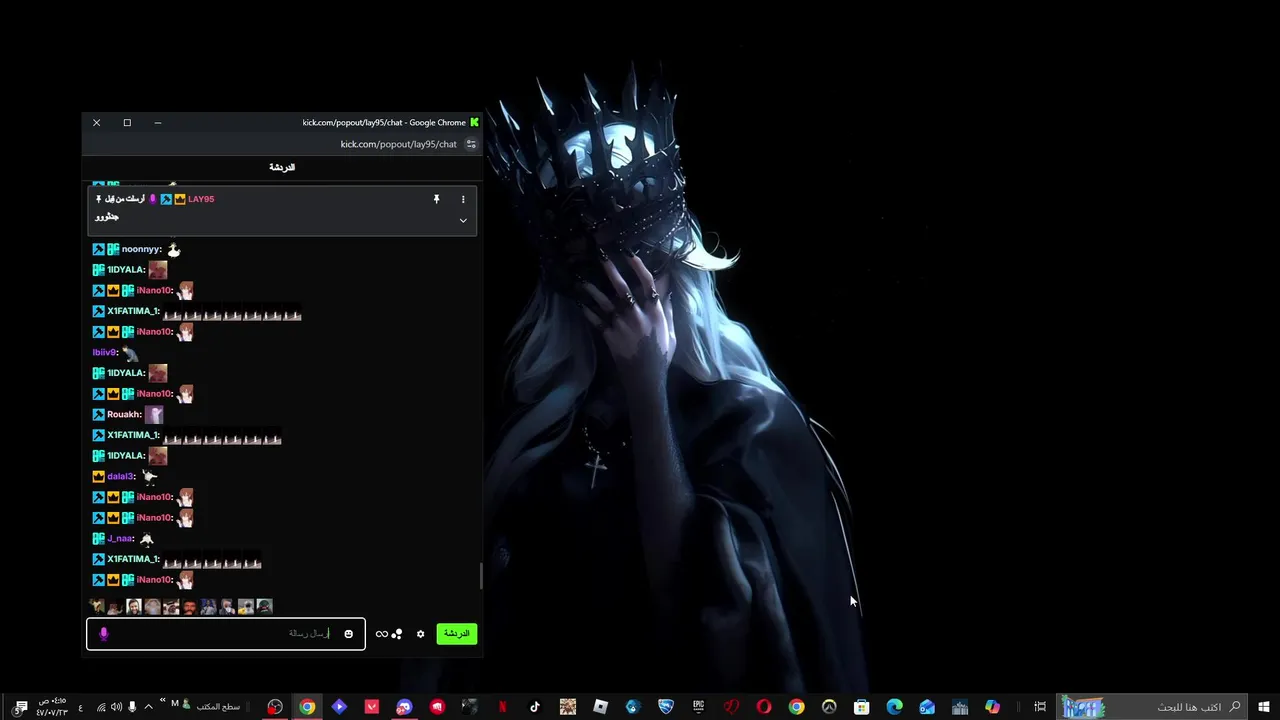
Task: Open TikTok from taskbar
Action: click(x=535, y=706)
